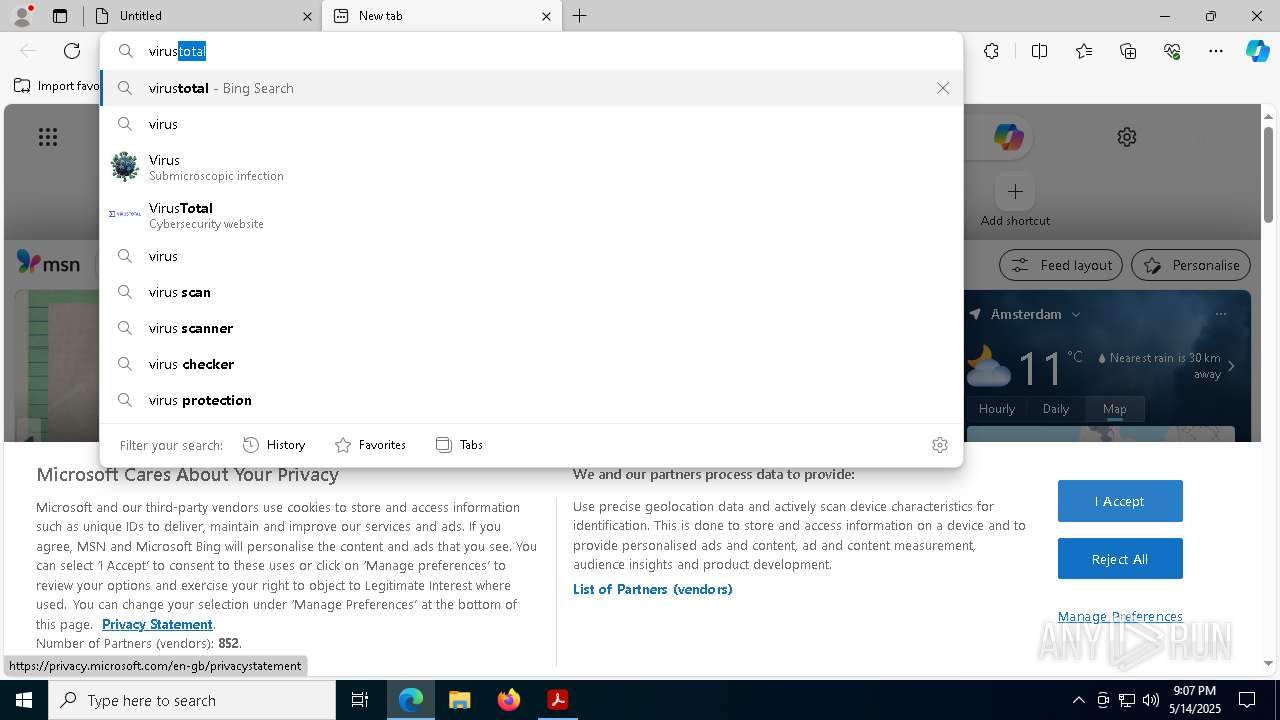Close the Untitled tab
1280x720 pixels.
click(307, 16)
